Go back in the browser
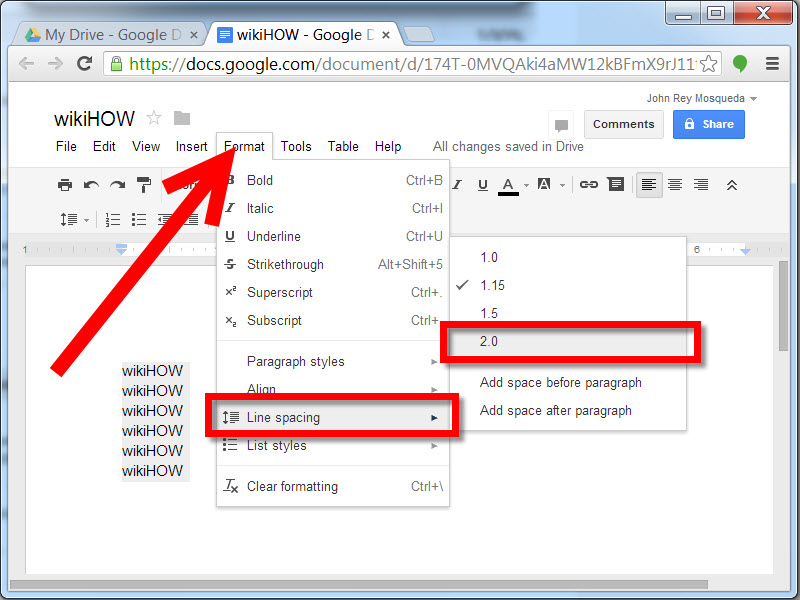The image size is (800, 600). tap(26, 63)
